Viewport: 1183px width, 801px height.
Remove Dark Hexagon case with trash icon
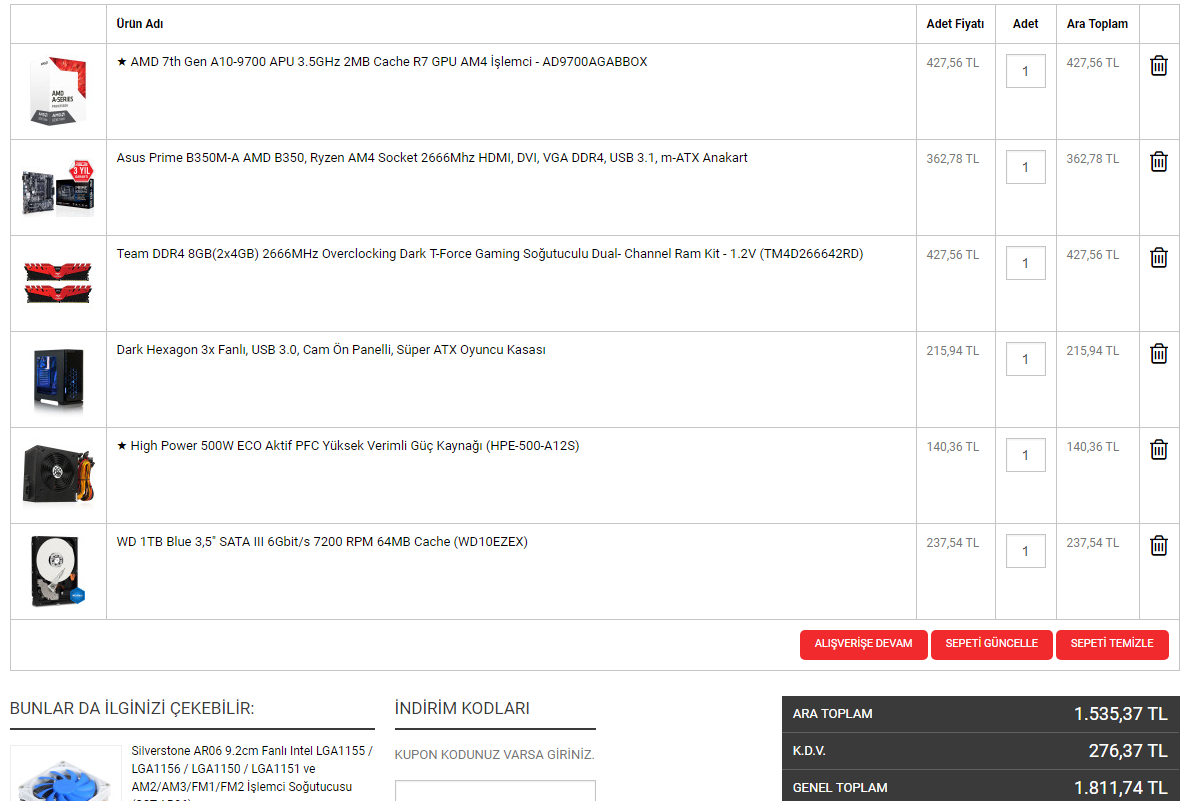[1159, 353]
